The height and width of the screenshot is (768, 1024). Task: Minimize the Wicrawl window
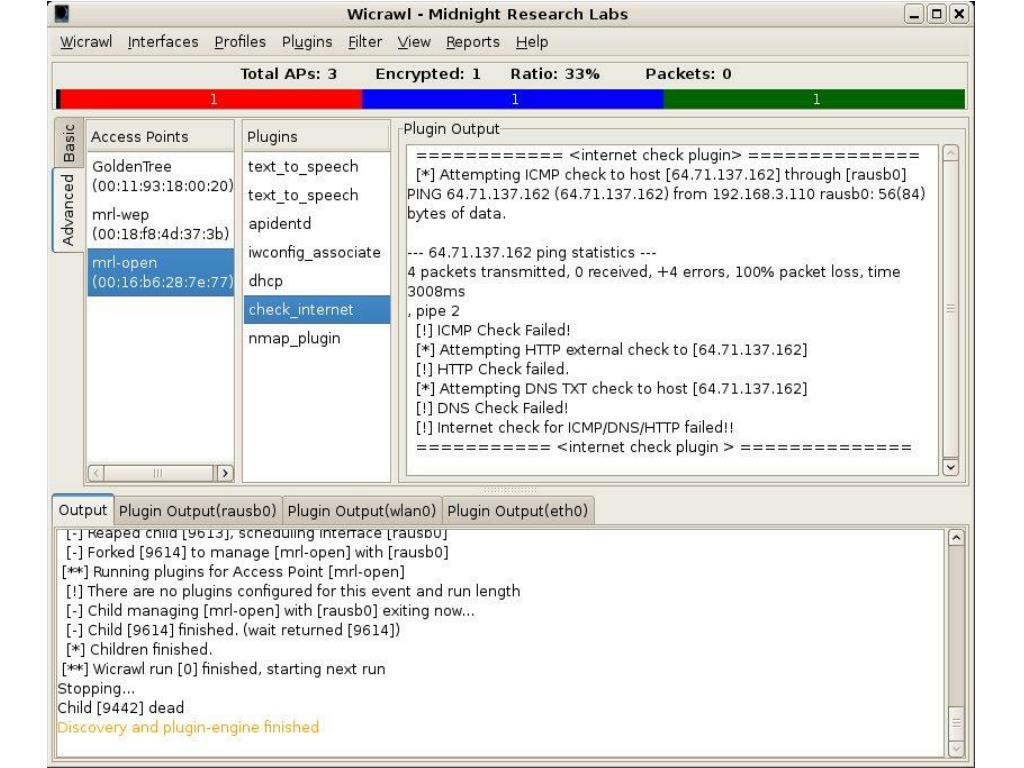click(x=915, y=14)
